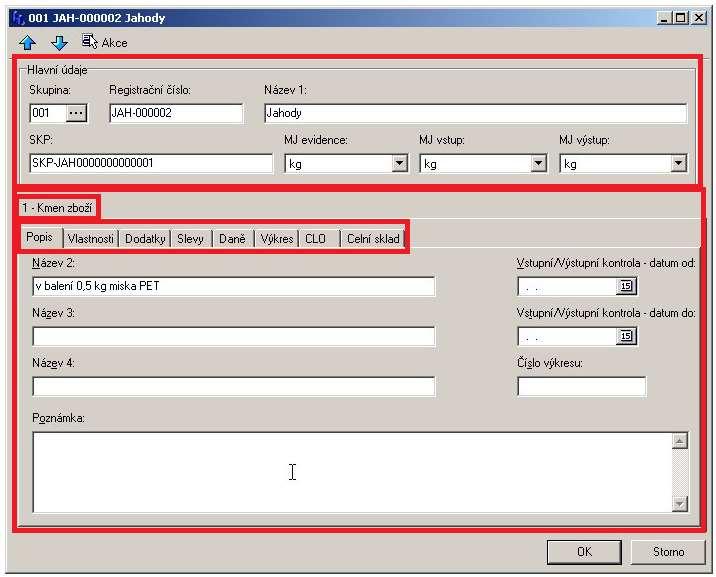Switch to the Dodatky tab
The width and height of the screenshot is (716, 577).
145,238
